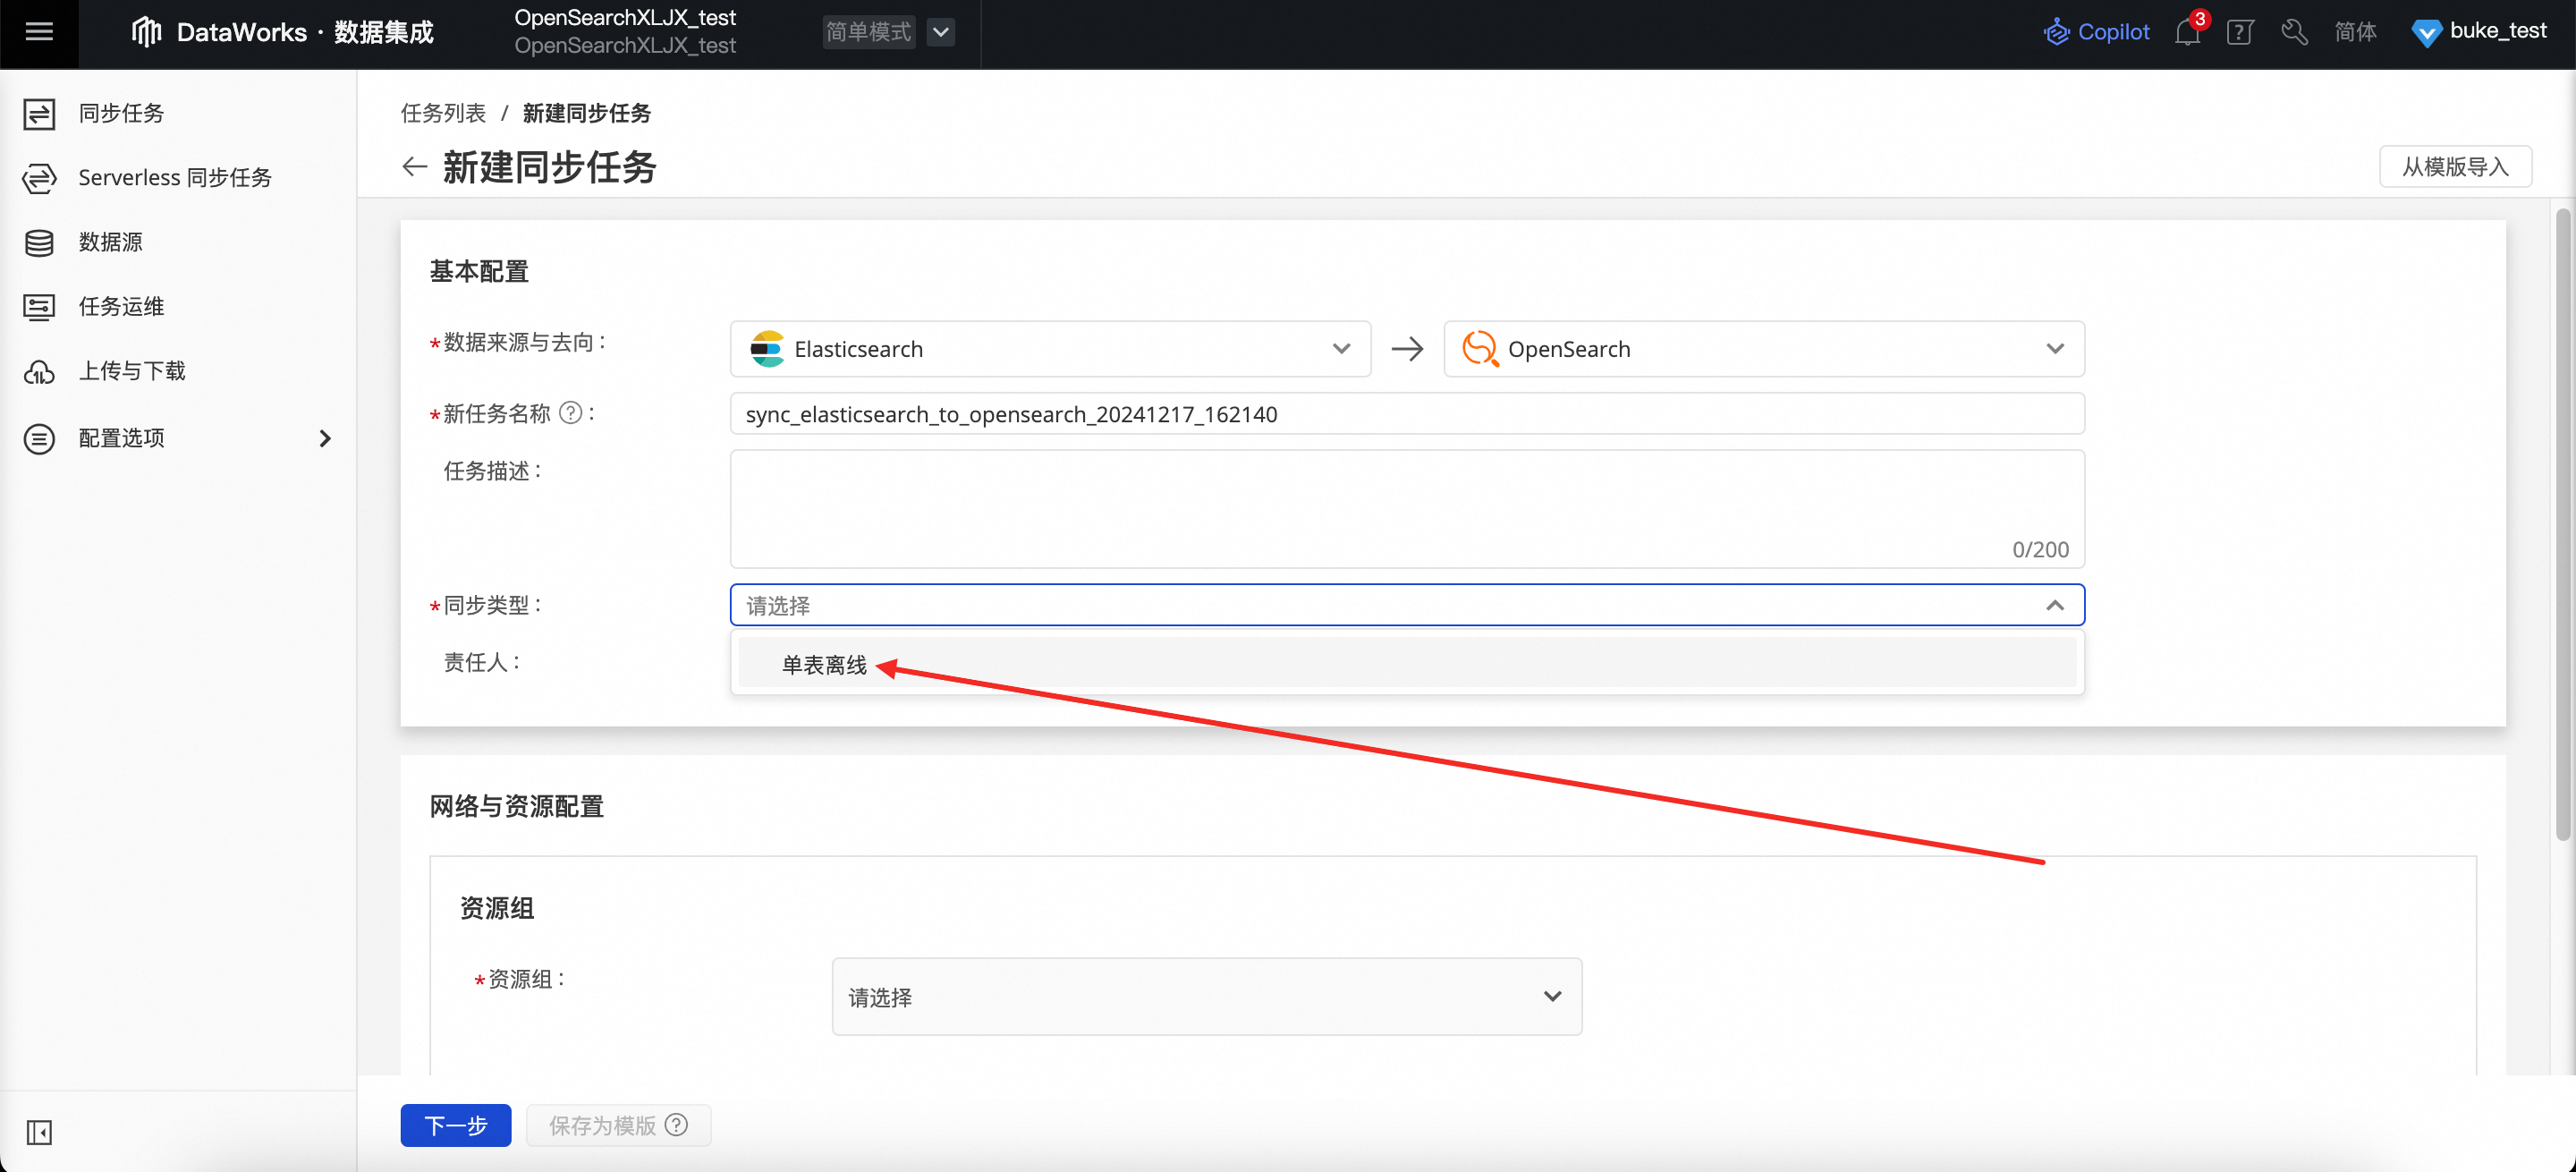Open notifications bell with 3 alerts
This screenshot has width=2576, height=1172.
click(x=2187, y=32)
